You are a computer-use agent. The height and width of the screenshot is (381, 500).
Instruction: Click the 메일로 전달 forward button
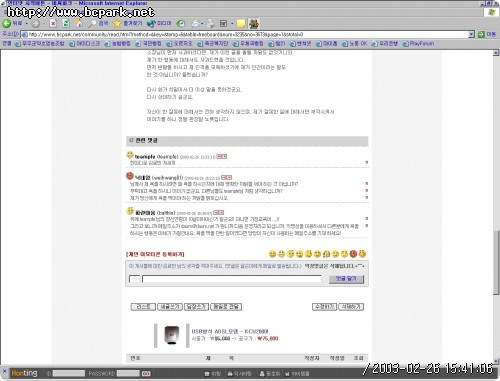[226, 307]
